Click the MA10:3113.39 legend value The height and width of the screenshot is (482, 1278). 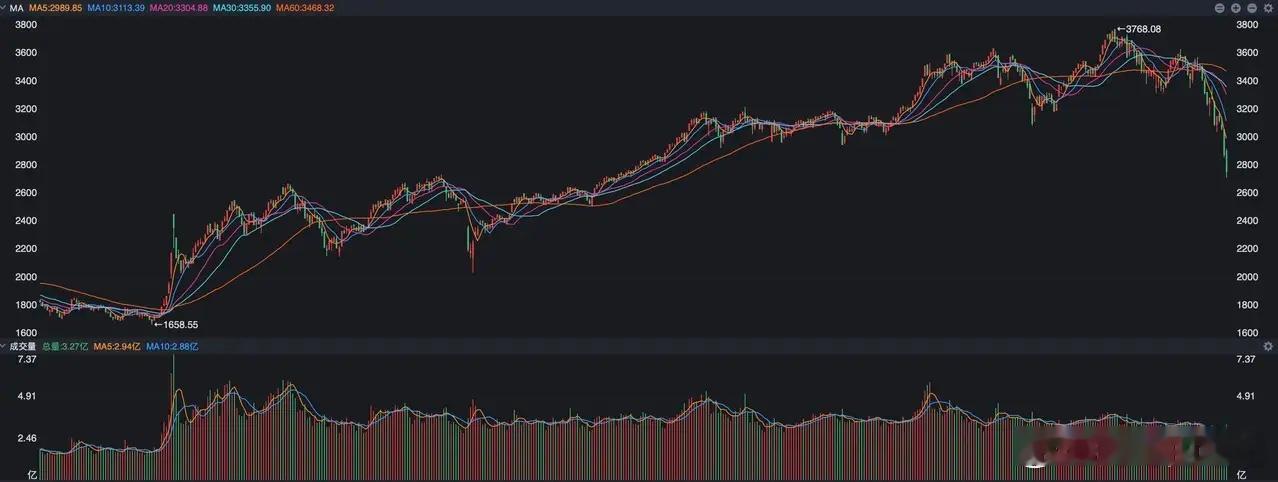click(116, 7)
